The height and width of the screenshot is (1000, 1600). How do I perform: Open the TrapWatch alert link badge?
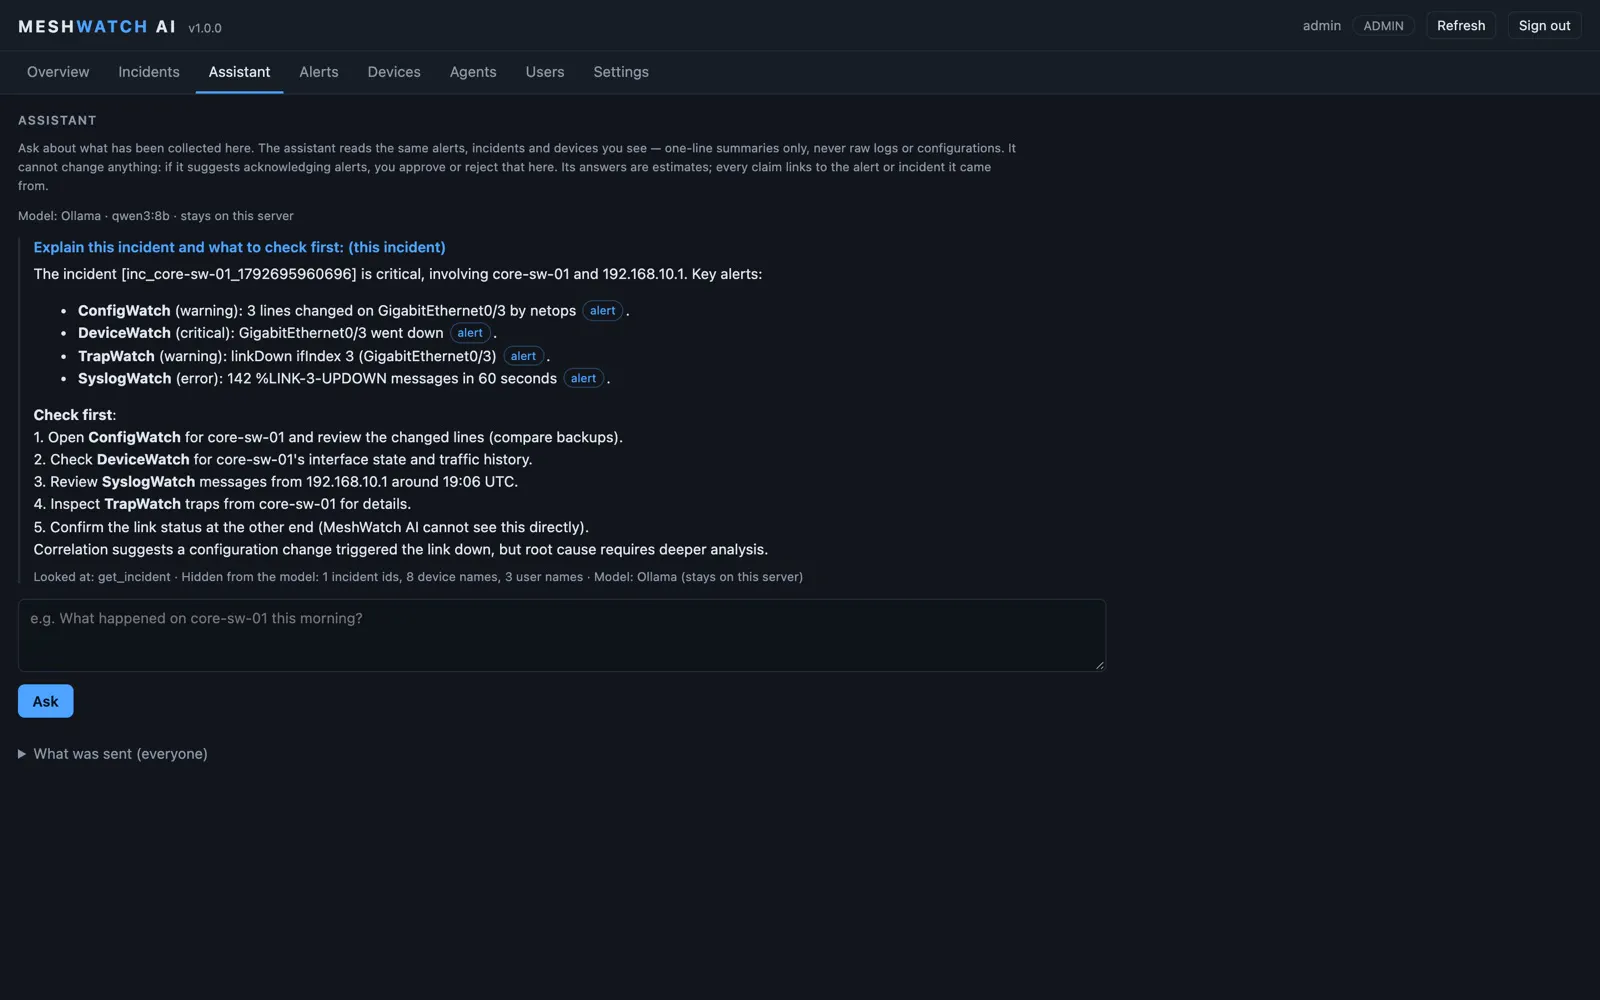[x=523, y=356]
